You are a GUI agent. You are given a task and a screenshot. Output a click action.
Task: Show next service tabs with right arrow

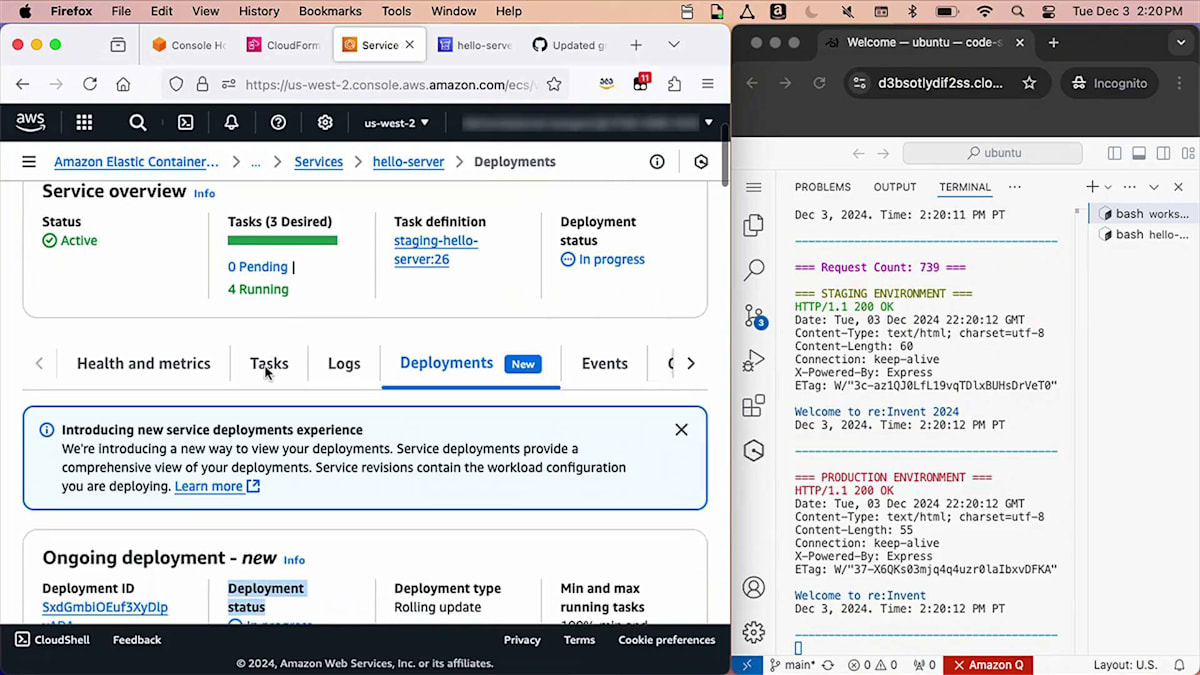tap(691, 363)
